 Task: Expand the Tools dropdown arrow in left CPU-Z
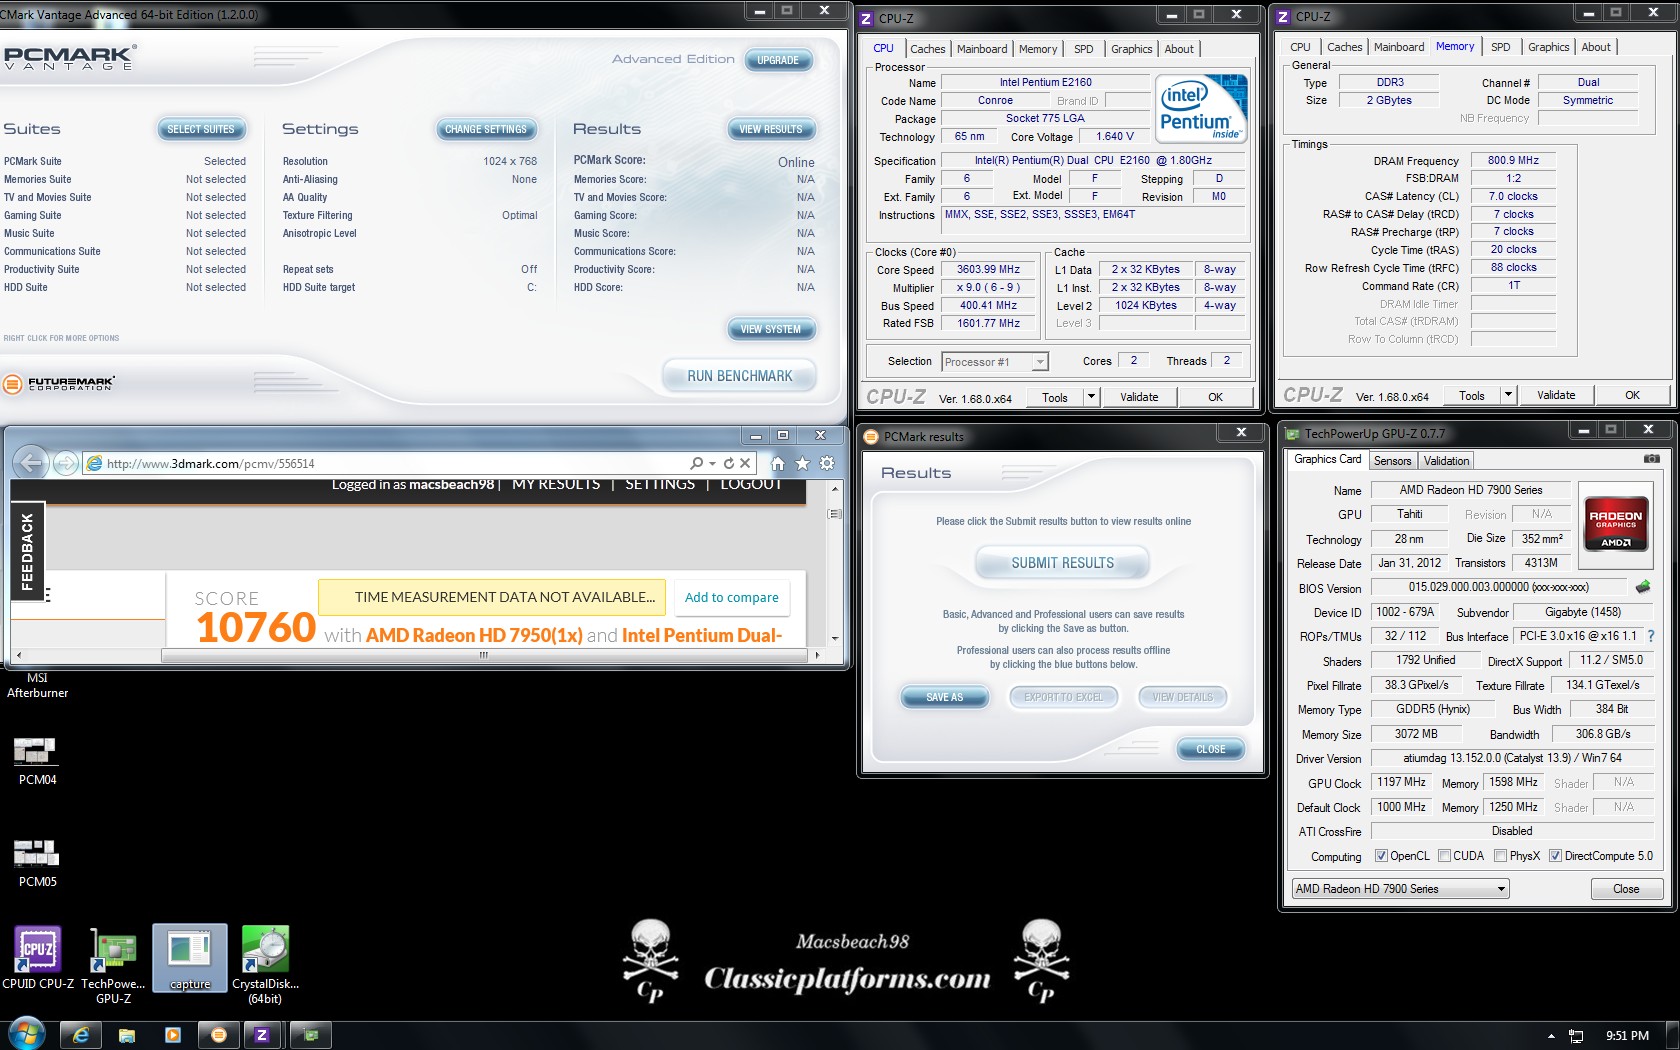tap(1091, 397)
